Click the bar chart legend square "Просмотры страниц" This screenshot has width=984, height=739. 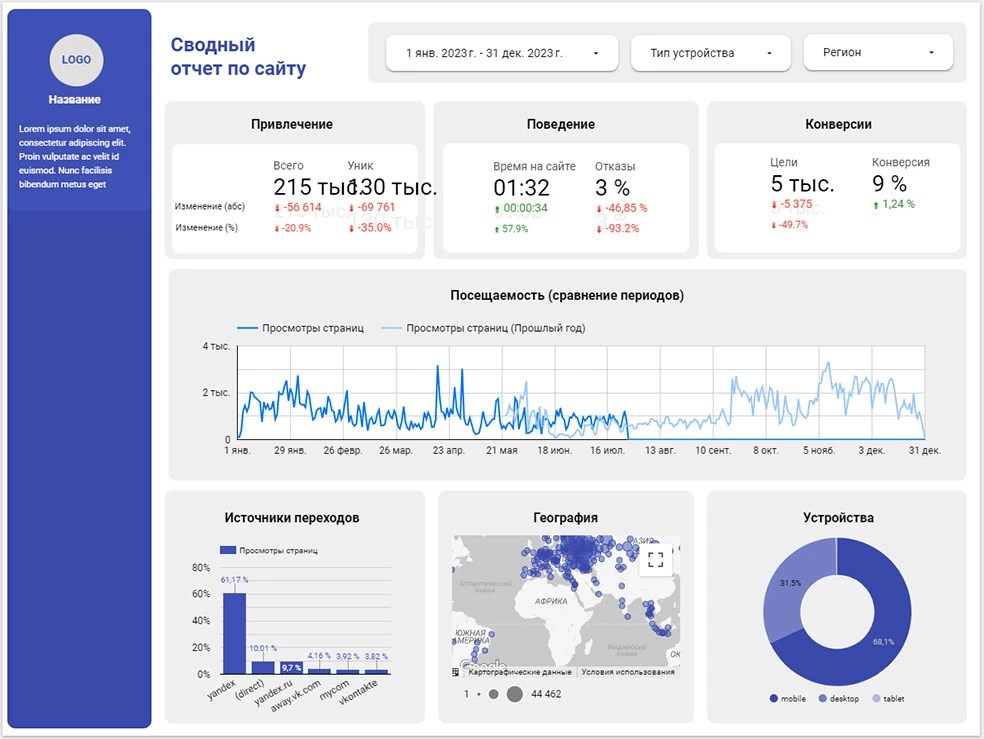(227, 550)
